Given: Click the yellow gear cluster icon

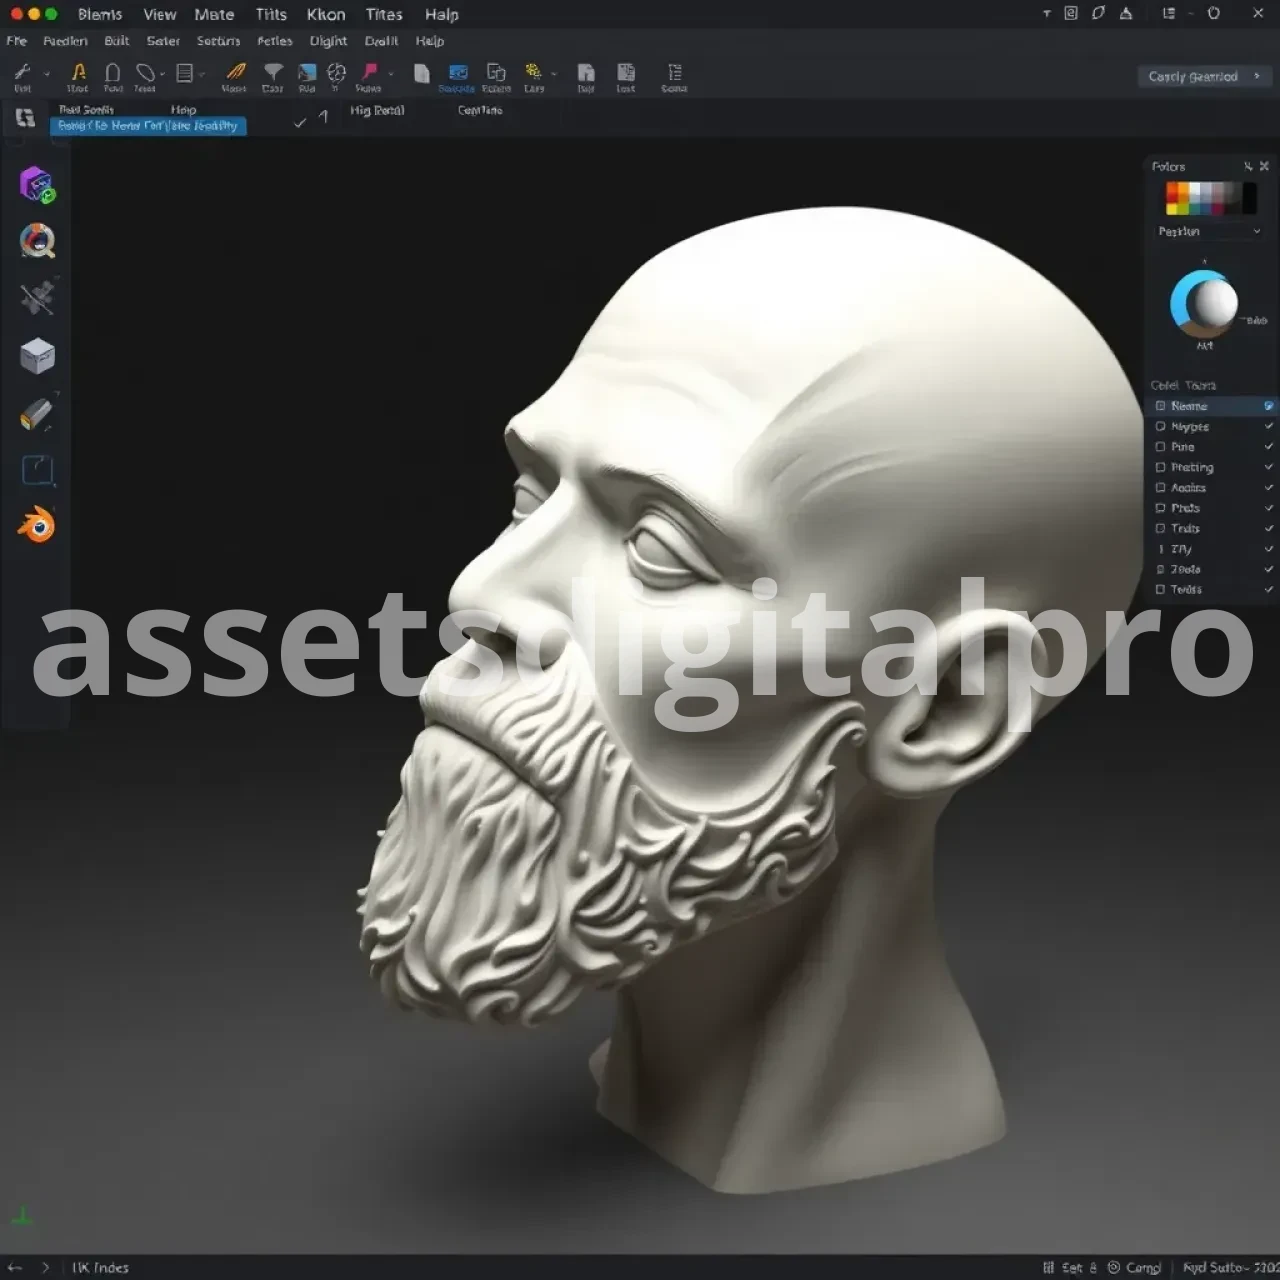Looking at the screenshot, I should [533, 72].
